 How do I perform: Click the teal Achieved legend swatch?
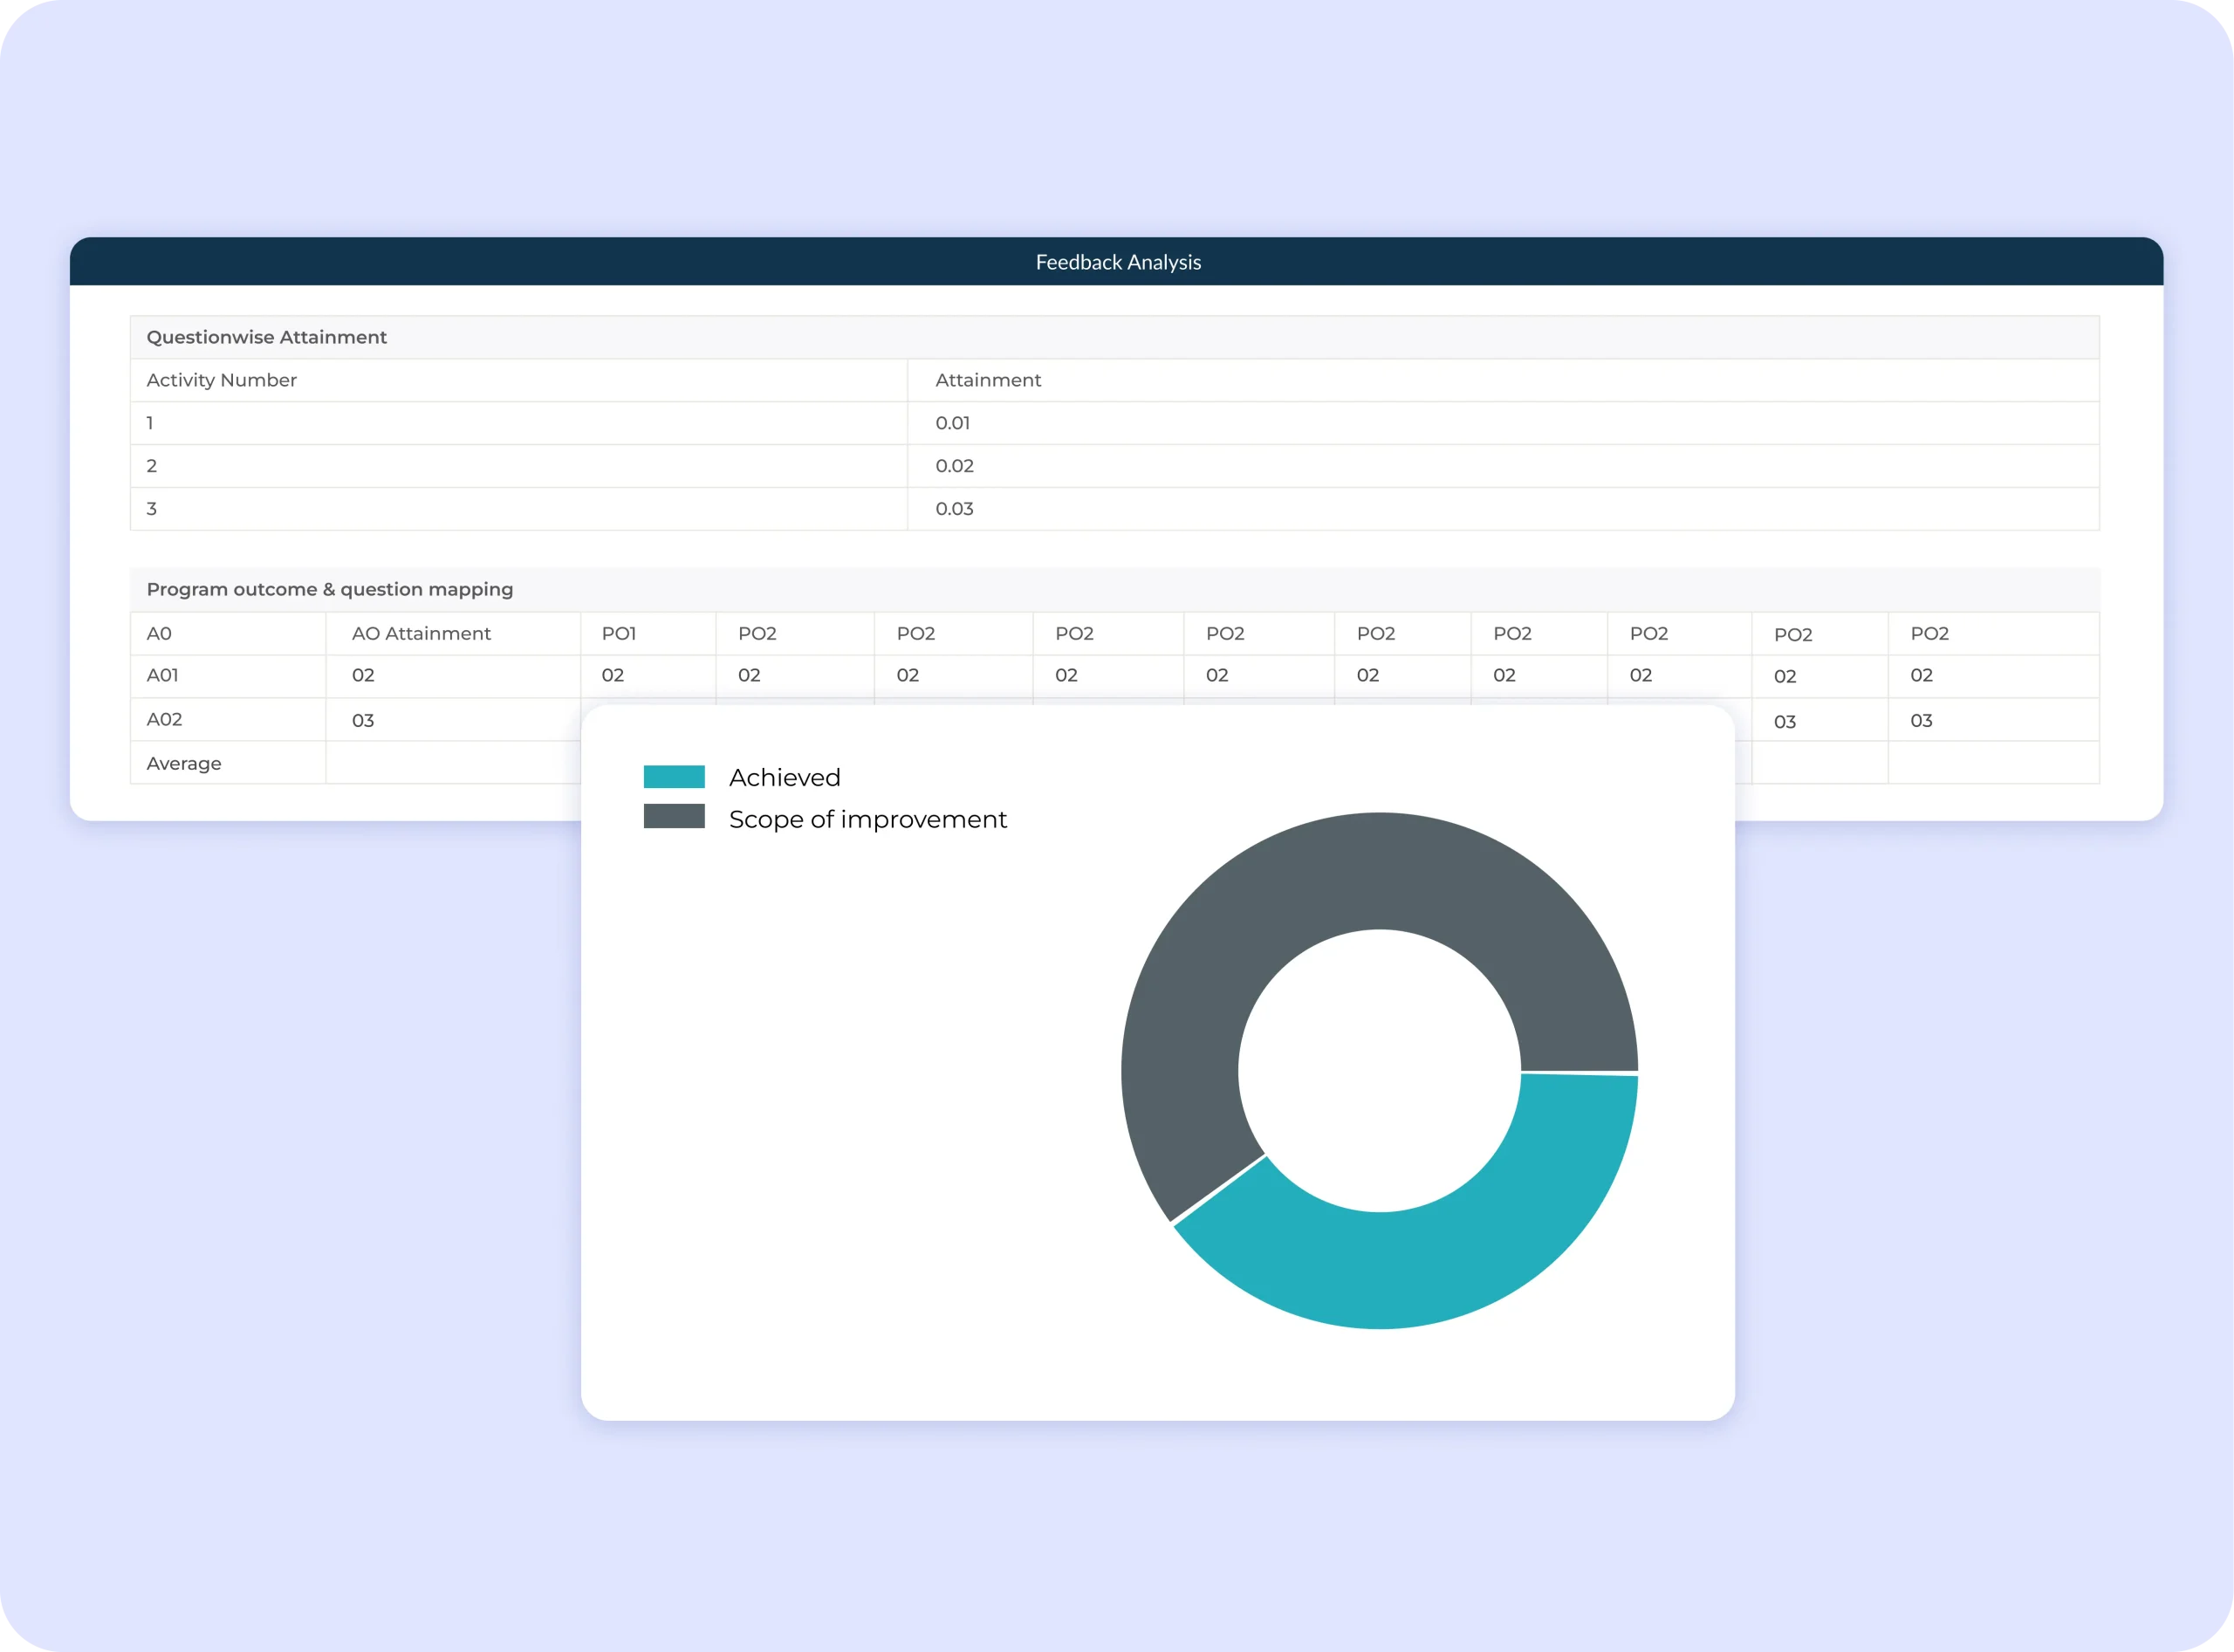click(x=674, y=777)
